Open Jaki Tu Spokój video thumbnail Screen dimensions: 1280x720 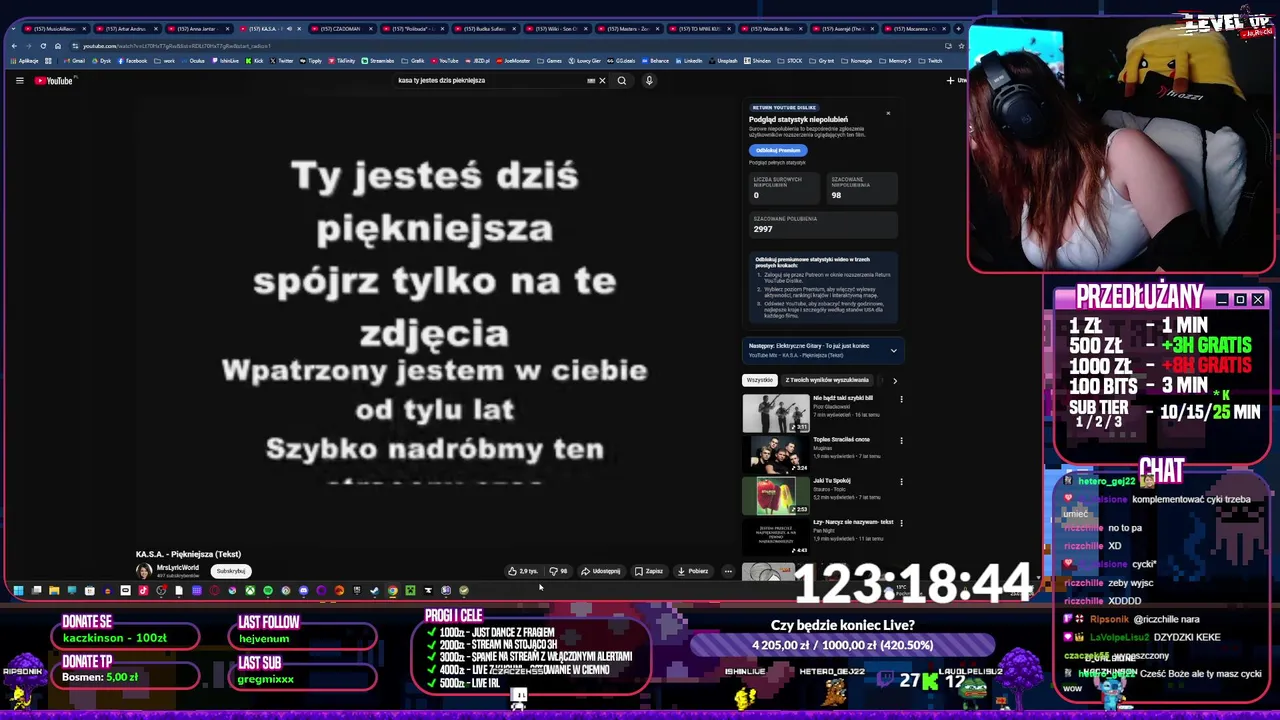(x=776, y=495)
